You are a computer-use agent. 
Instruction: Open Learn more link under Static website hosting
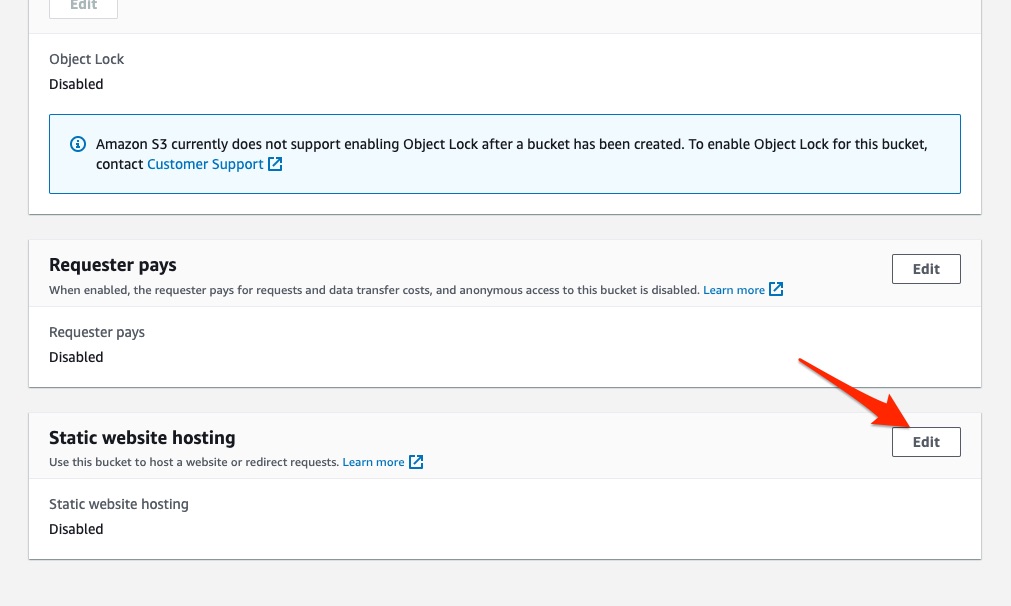[373, 462]
